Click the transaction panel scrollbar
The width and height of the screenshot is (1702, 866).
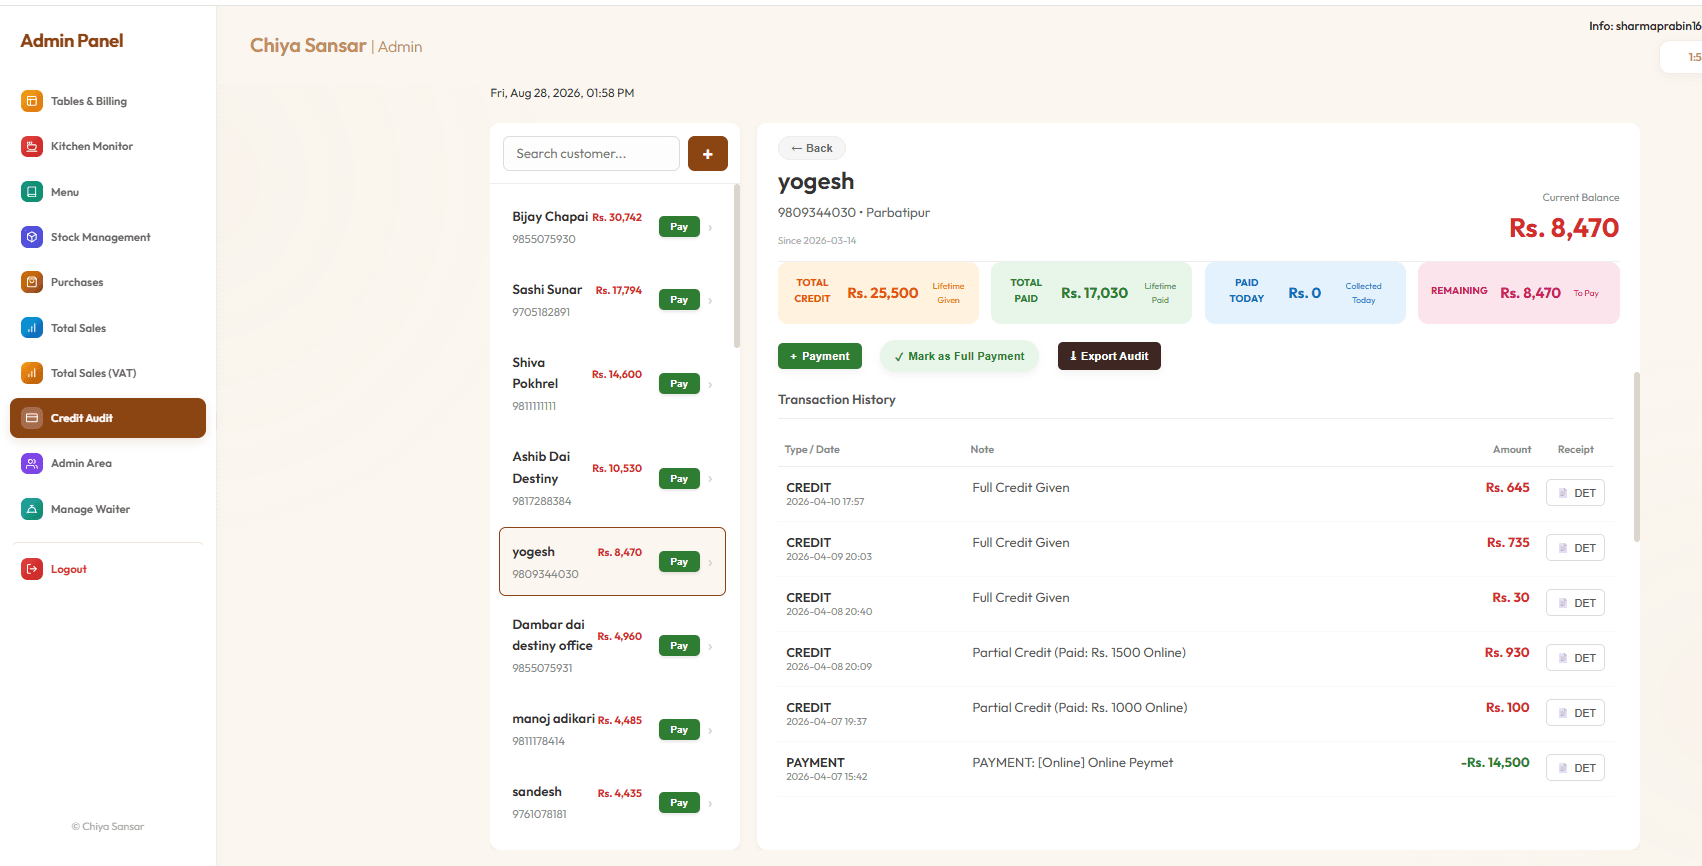point(1637,457)
